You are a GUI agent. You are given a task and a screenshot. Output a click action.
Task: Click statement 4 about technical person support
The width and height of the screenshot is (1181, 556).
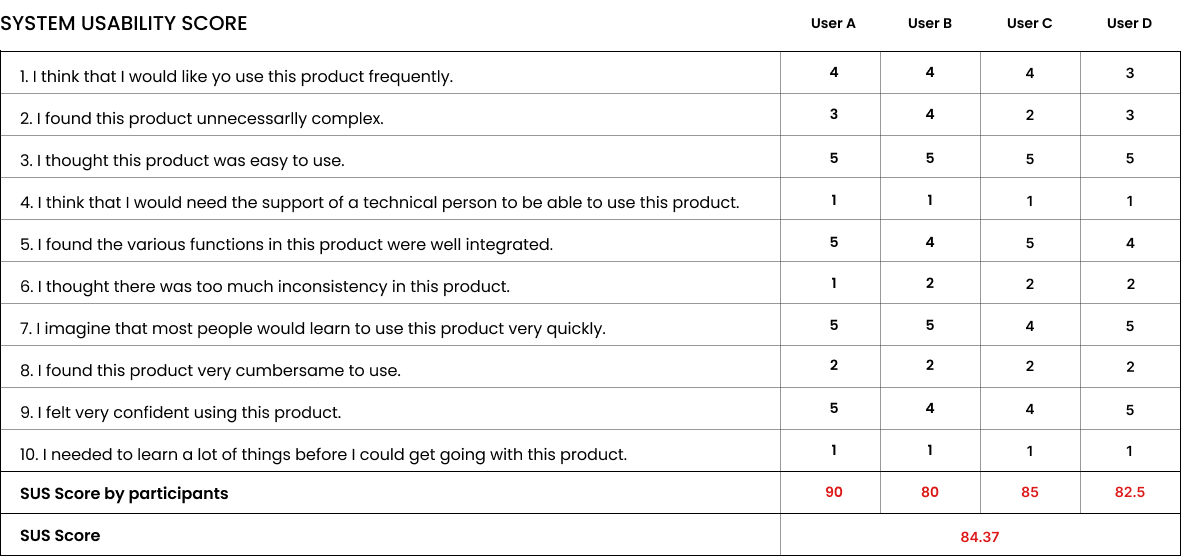click(x=380, y=202)
